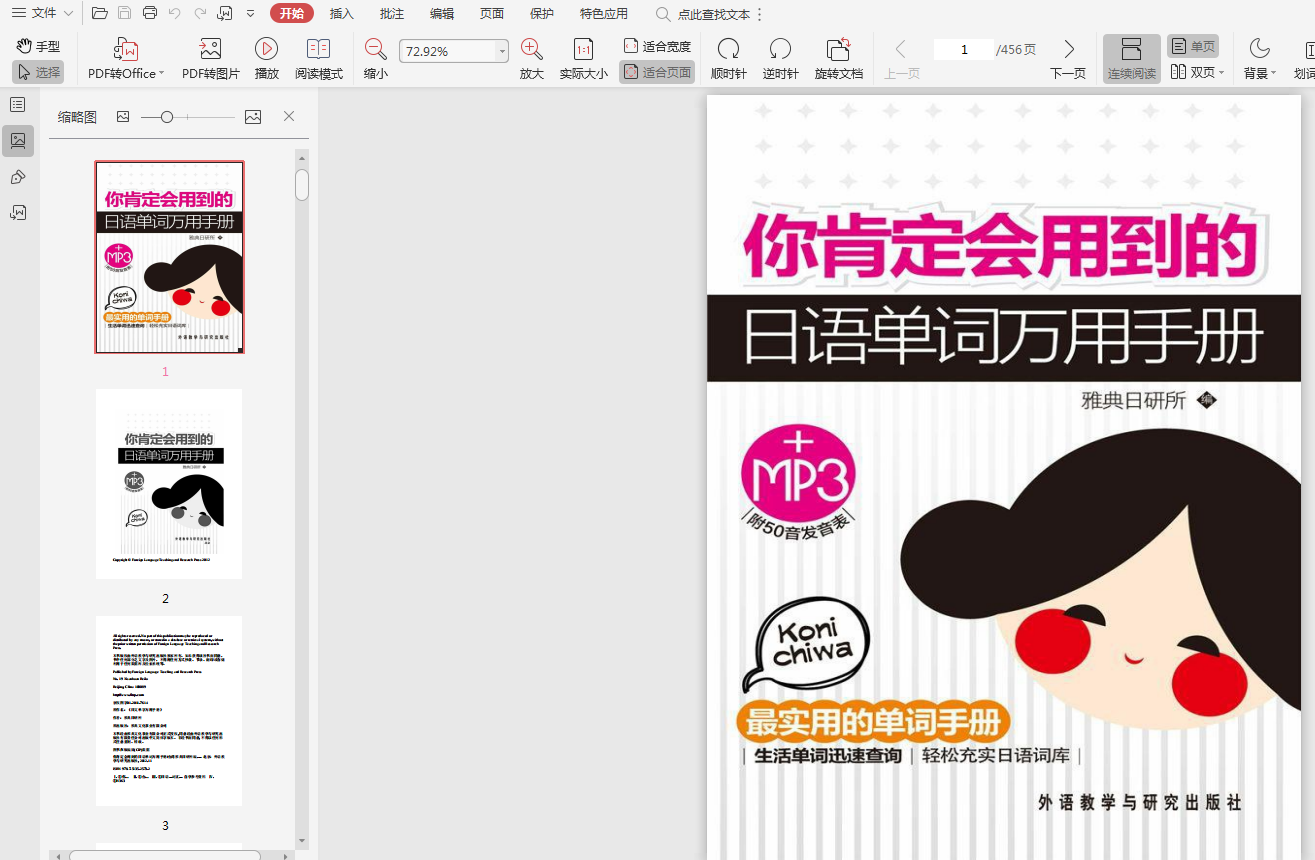Open the 文件 menu dropdown
The width and height of the screenshot is (1315, 860).
point(42,13)
